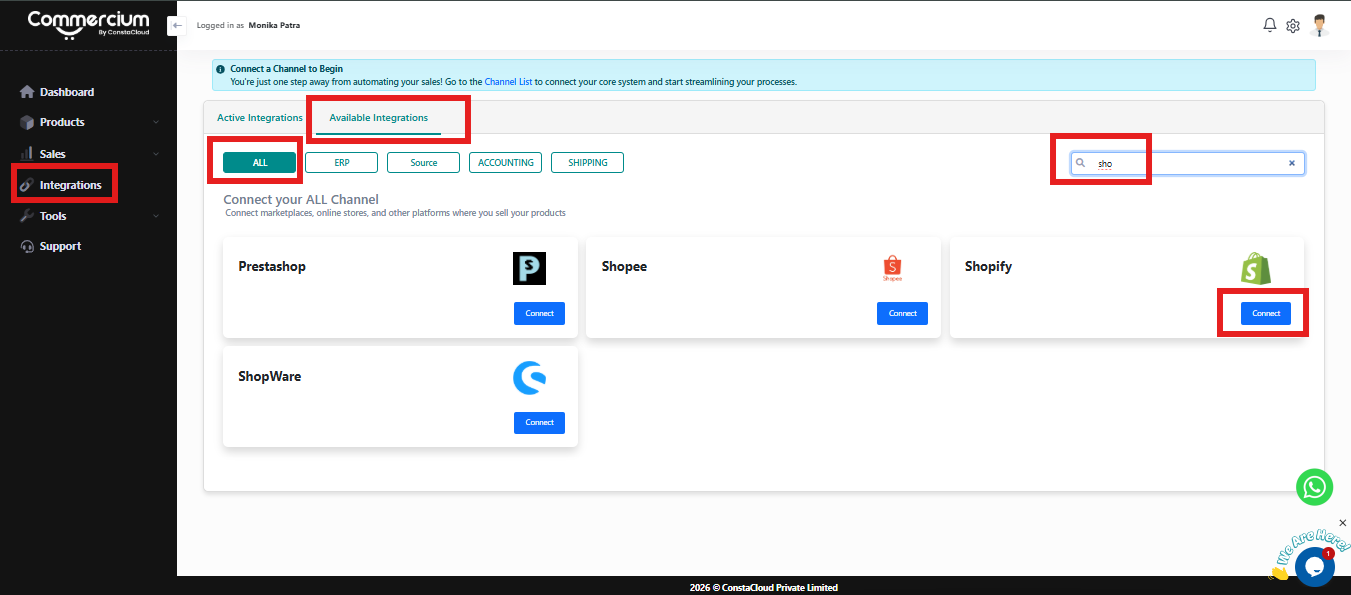Expand the Products submenu chevron
1351x595 pixels.
[156, 122]
